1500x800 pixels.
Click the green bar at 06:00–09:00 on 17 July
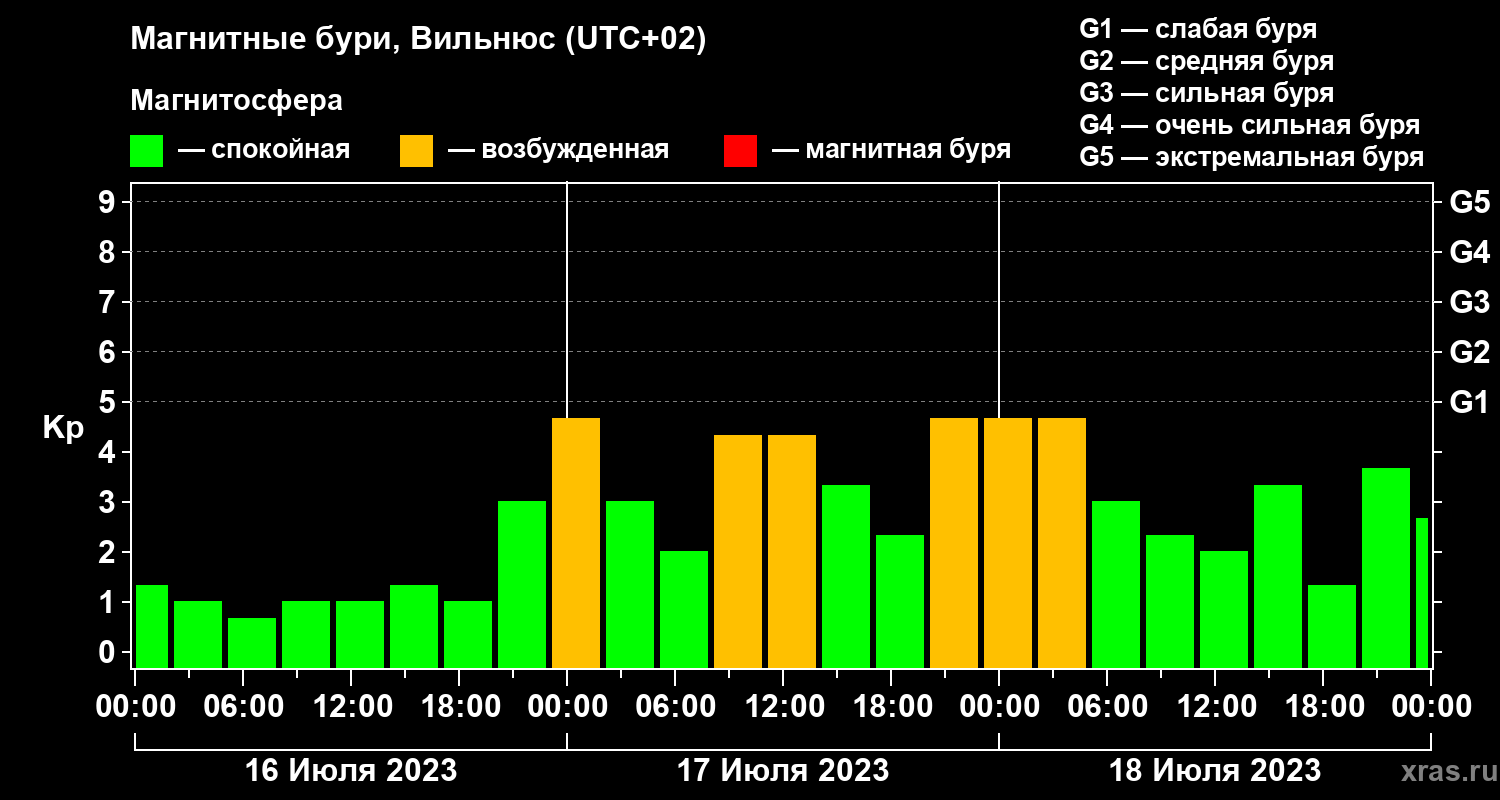point(684,609)
